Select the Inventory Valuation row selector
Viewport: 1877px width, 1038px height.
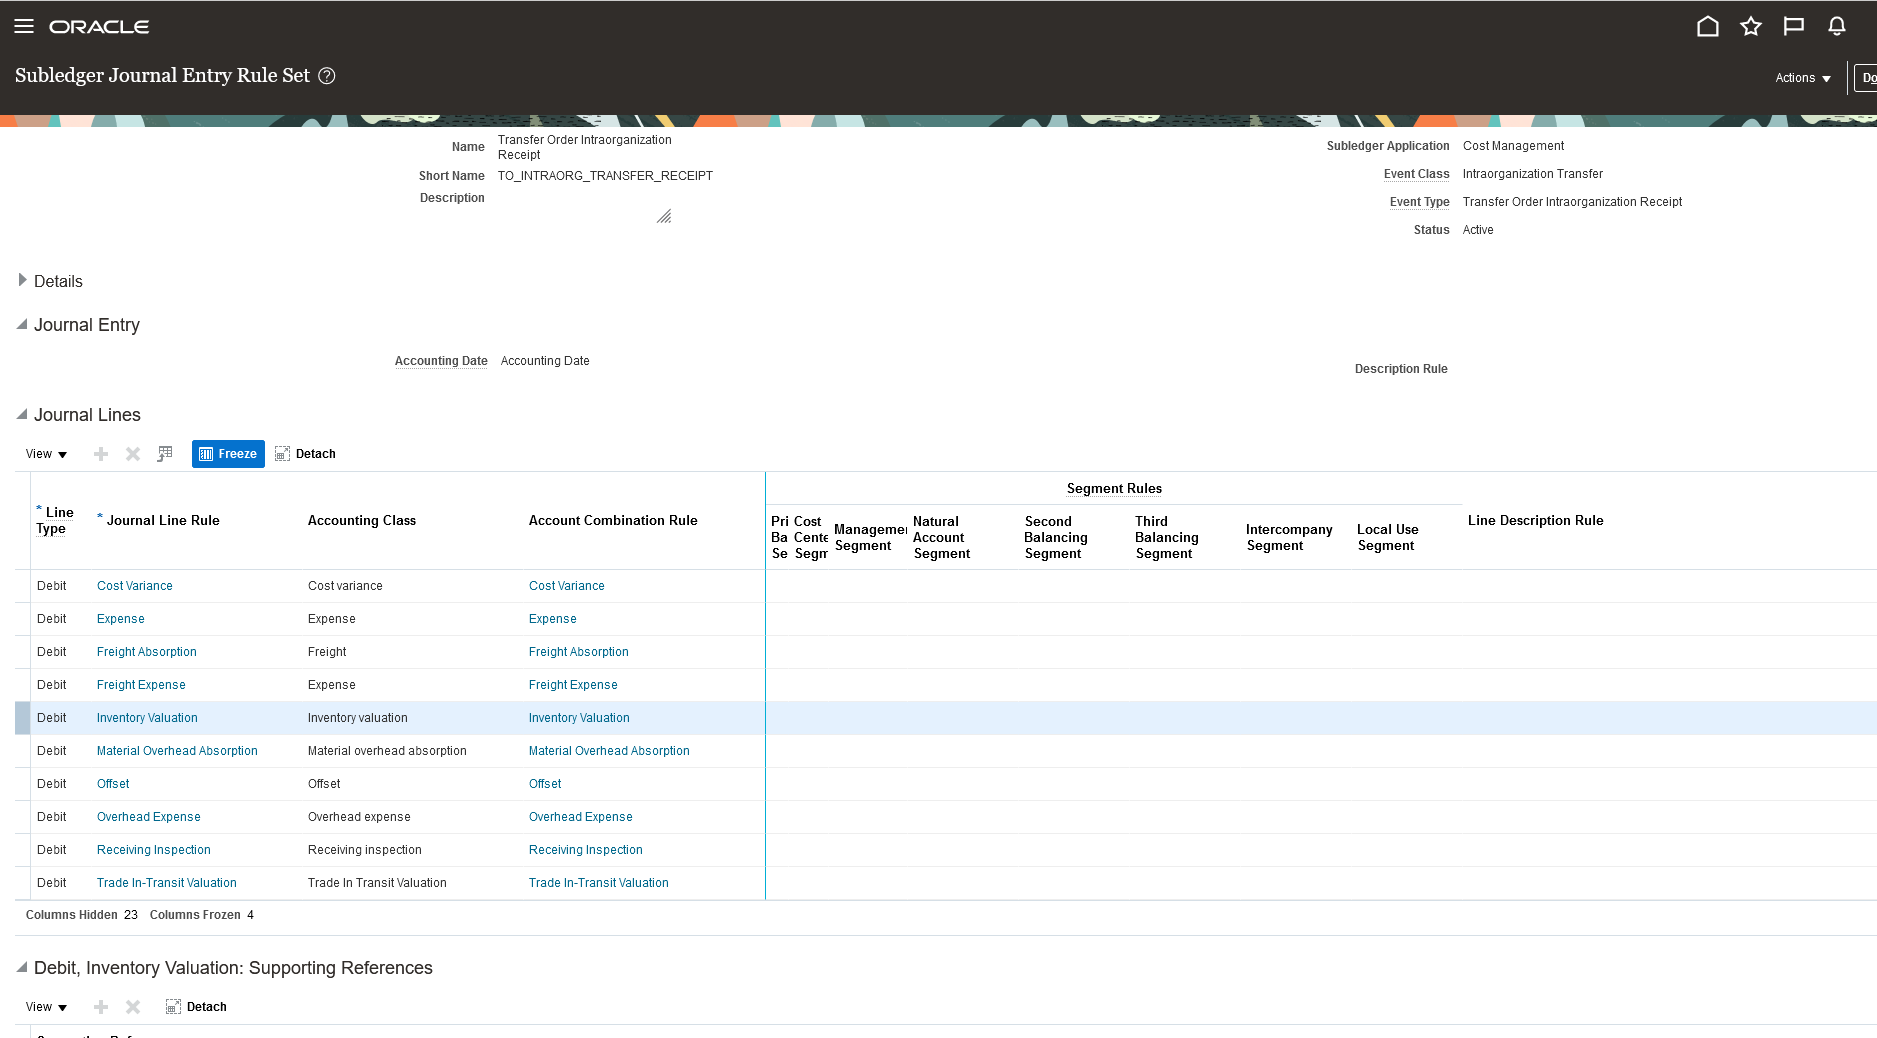(x=22, y=718)
